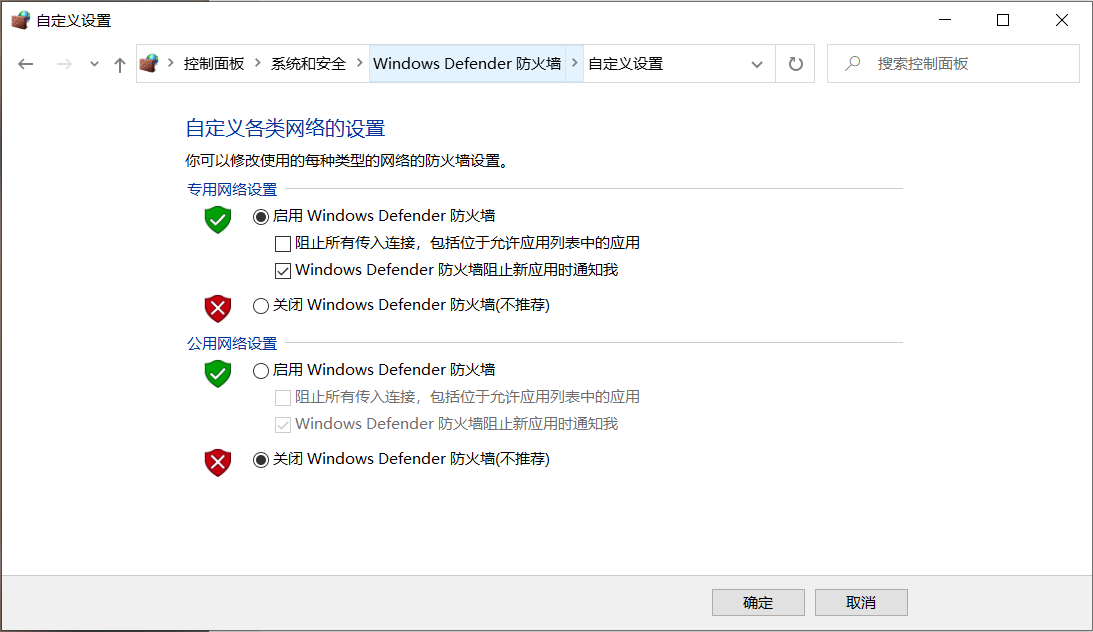Click 专用网络设置 section heading

click(x=232, y=190)
